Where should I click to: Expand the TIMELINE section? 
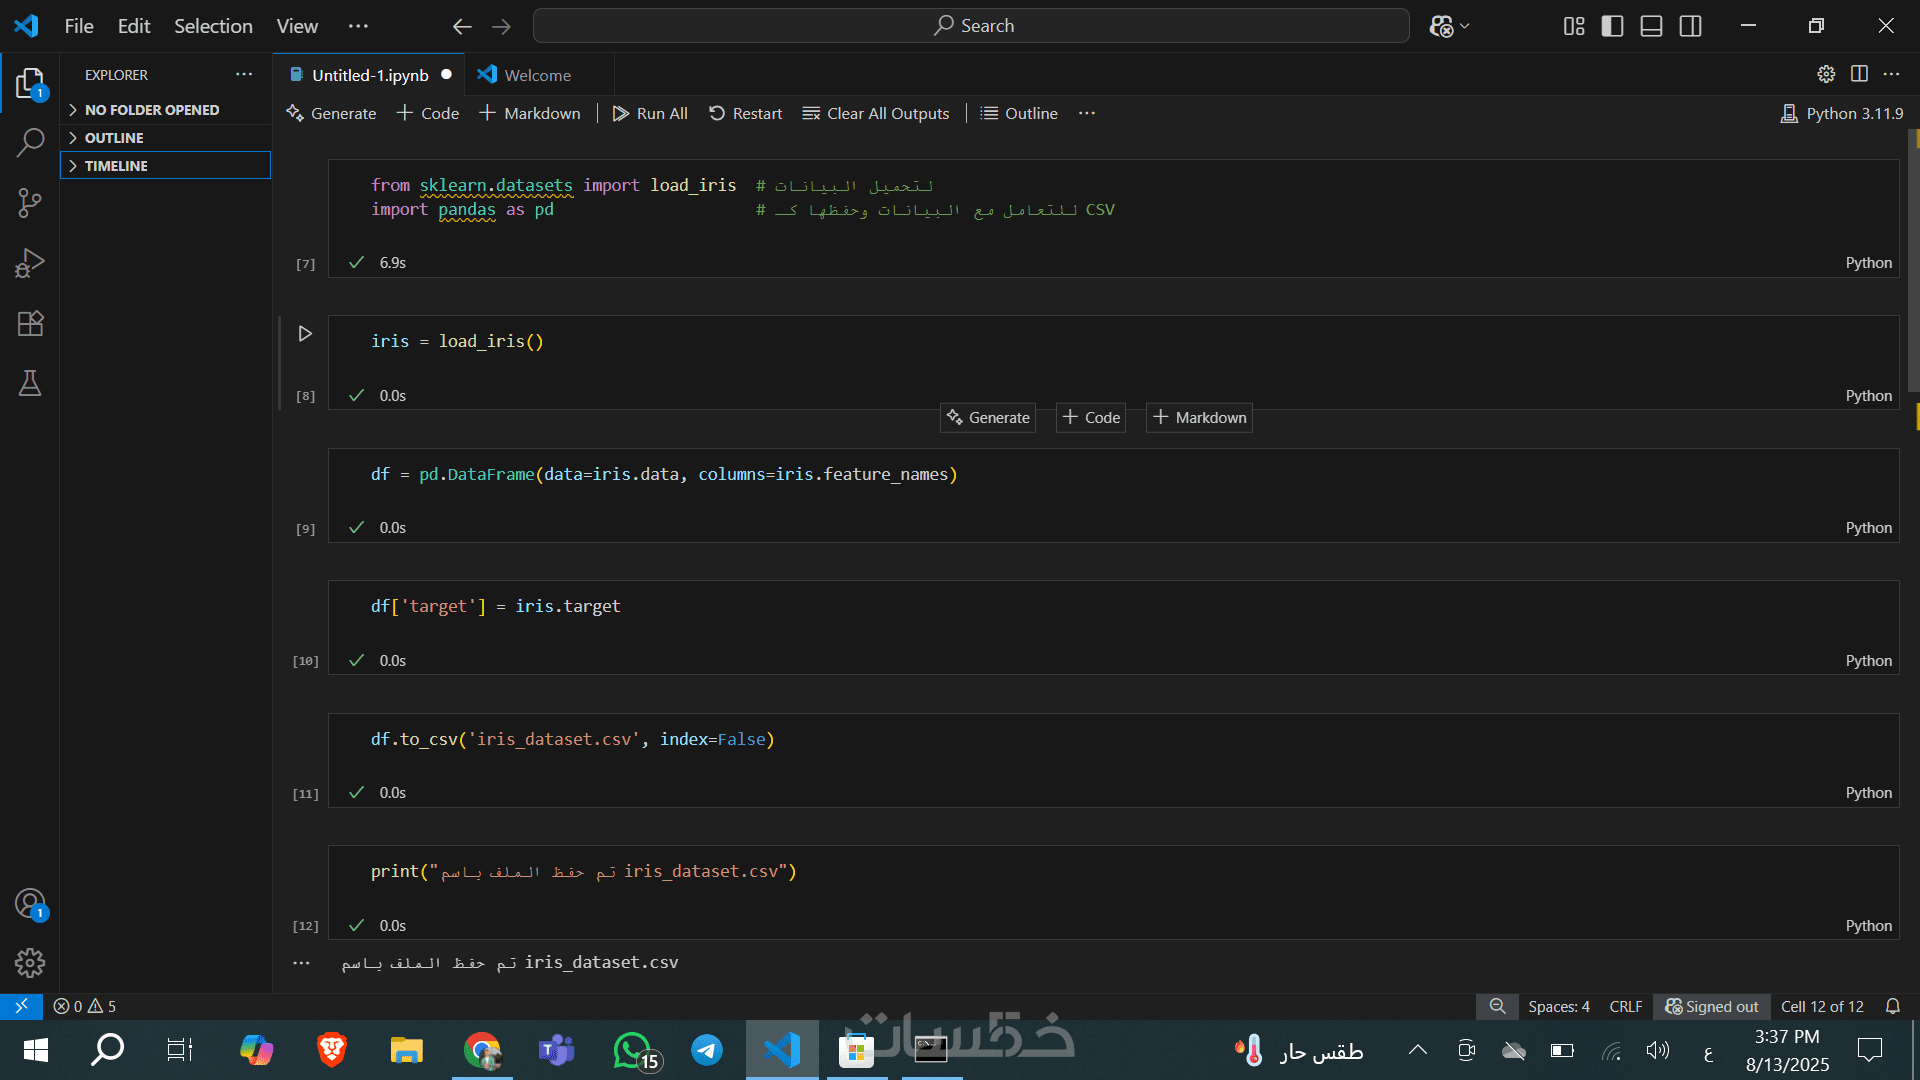[116, 166]
